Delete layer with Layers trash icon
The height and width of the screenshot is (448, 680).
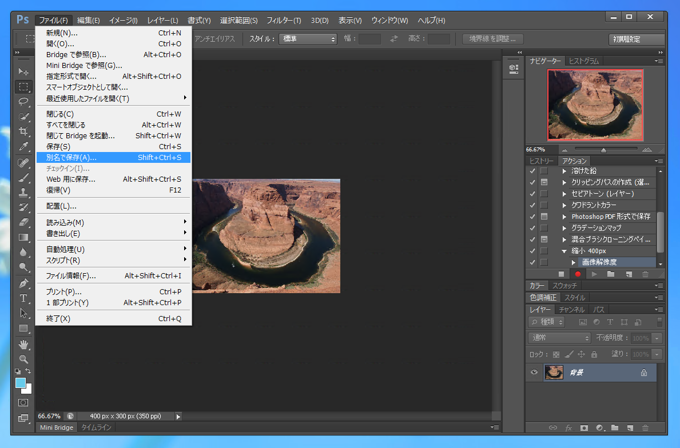pos(645,428)
